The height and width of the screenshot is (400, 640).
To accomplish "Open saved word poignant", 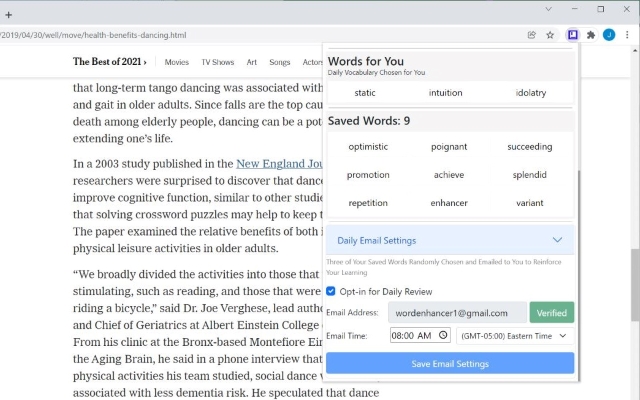I will tap(449, 147).
